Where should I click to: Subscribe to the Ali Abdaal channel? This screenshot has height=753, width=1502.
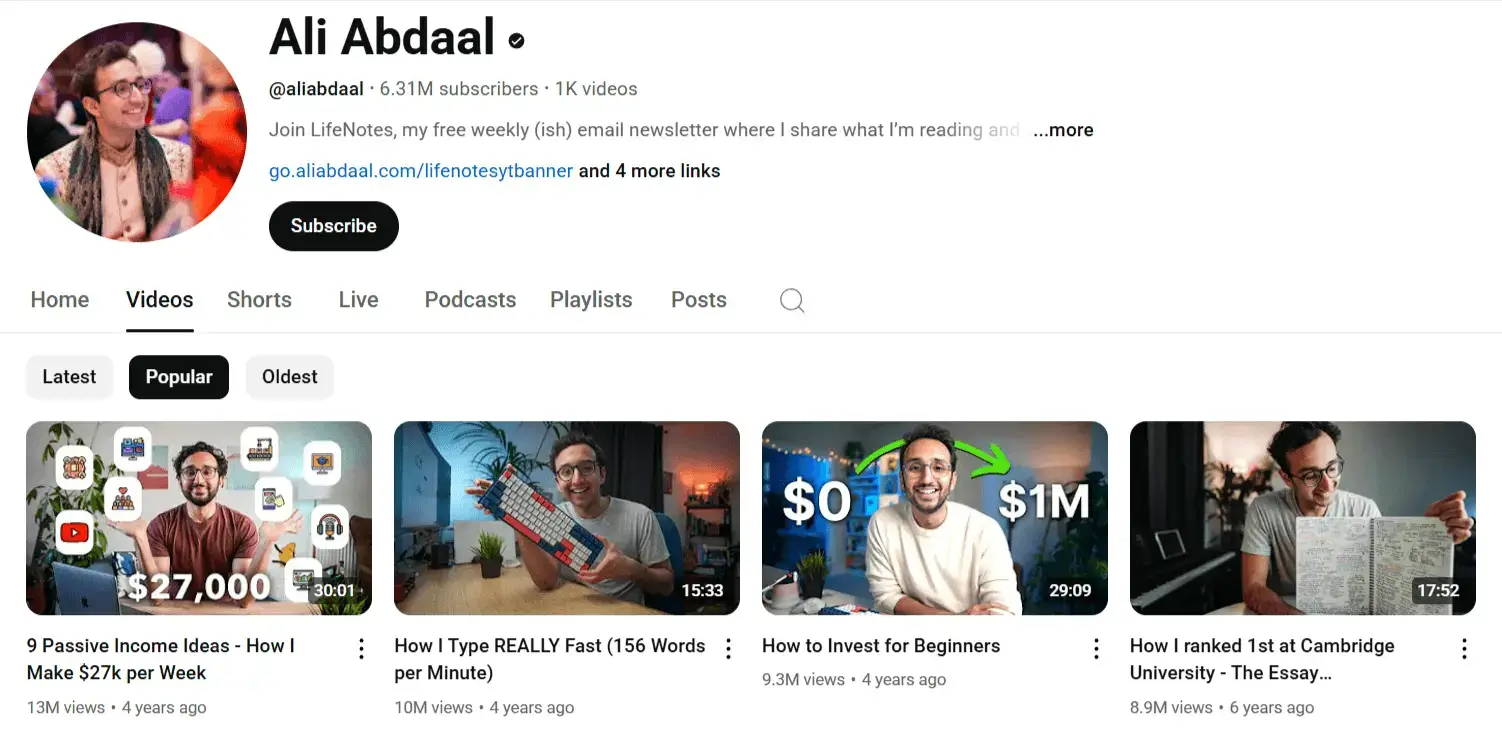(x=334, y=226)
